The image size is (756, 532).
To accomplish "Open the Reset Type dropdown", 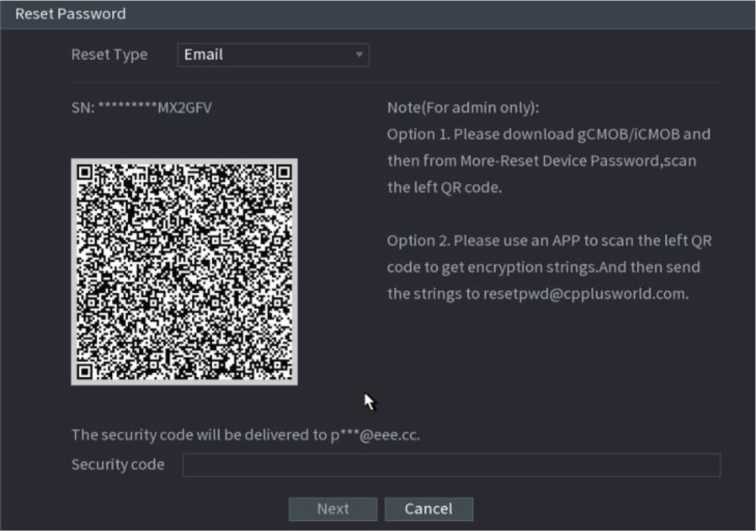I will 272,55.
